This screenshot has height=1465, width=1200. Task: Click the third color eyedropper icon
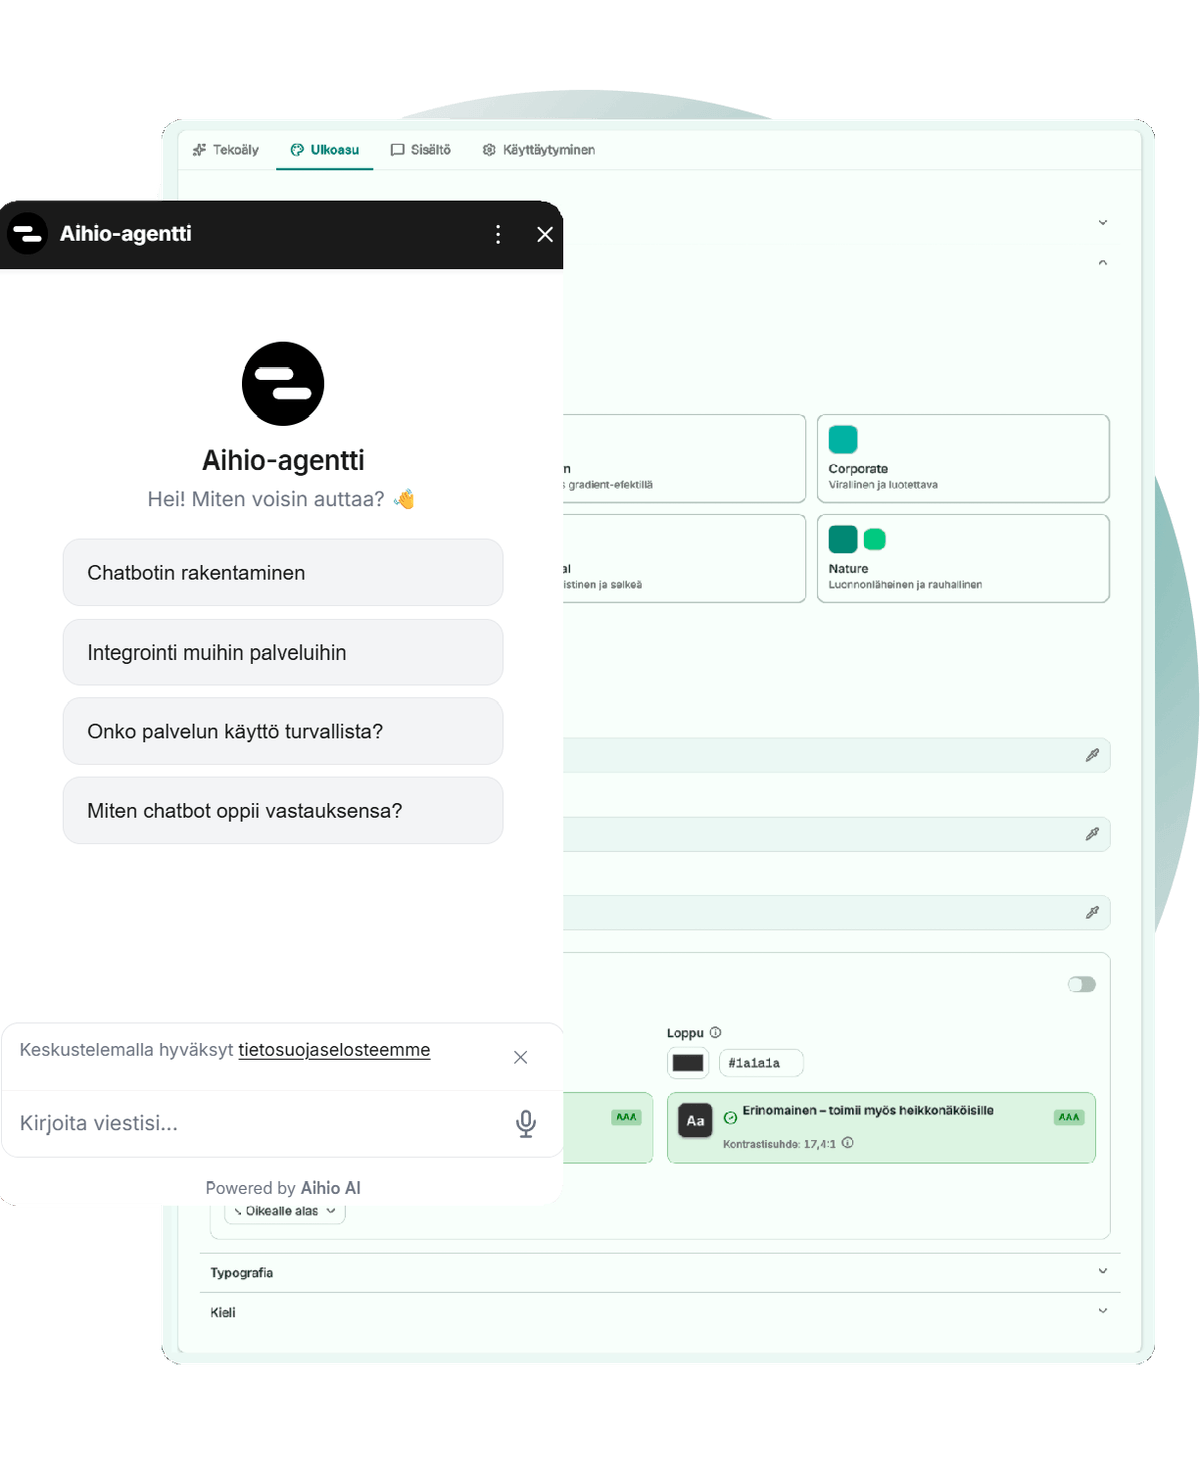[x=1092, y=912]
